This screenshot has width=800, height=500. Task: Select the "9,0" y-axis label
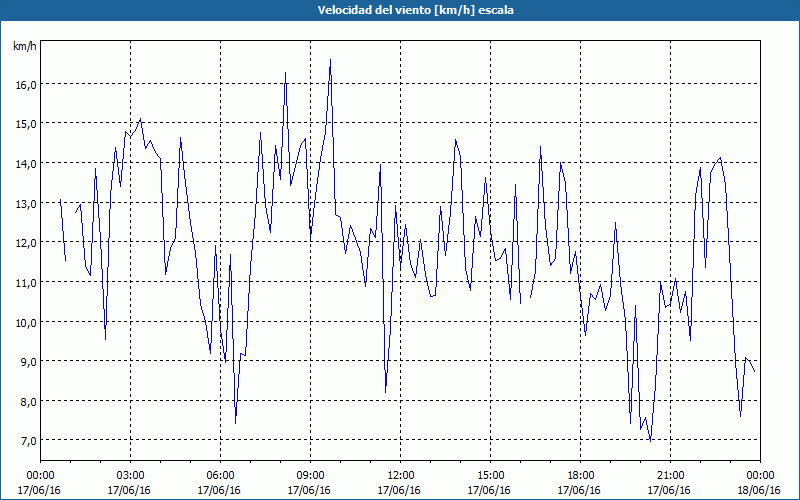28,362
